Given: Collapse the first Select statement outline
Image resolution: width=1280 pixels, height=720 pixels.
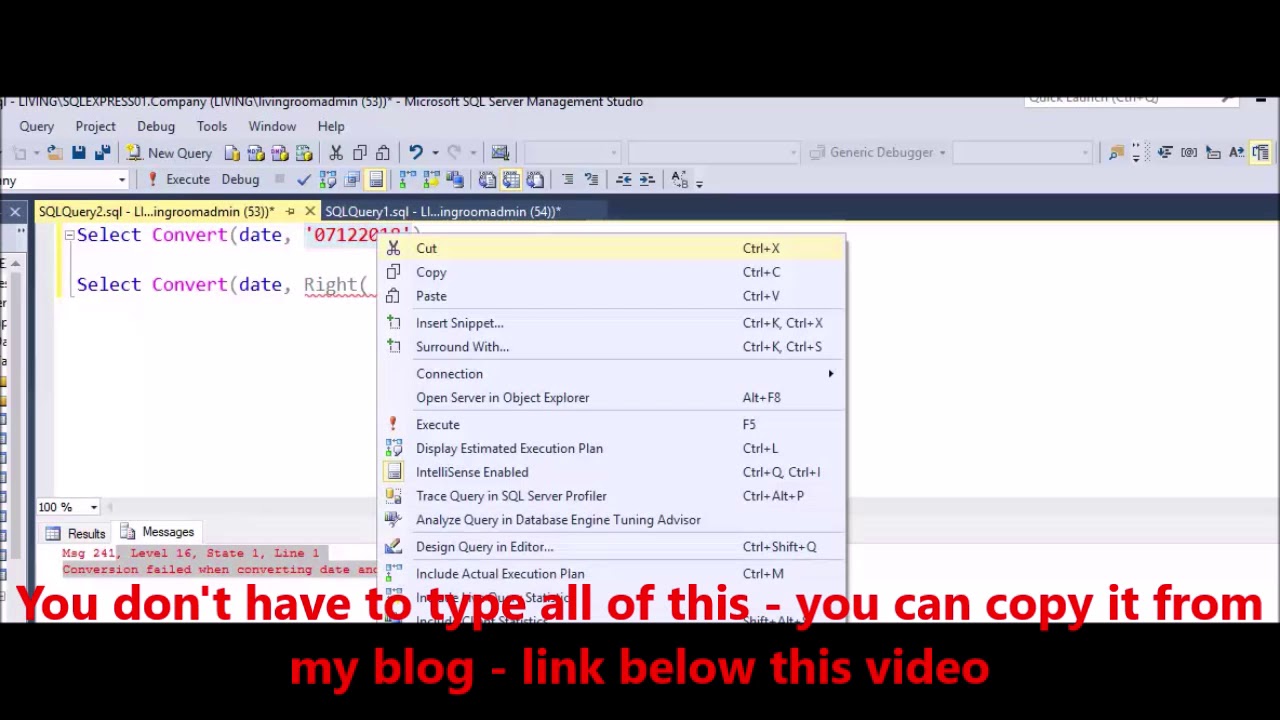Looking at the screenshot, I should (x=69, y=235).
